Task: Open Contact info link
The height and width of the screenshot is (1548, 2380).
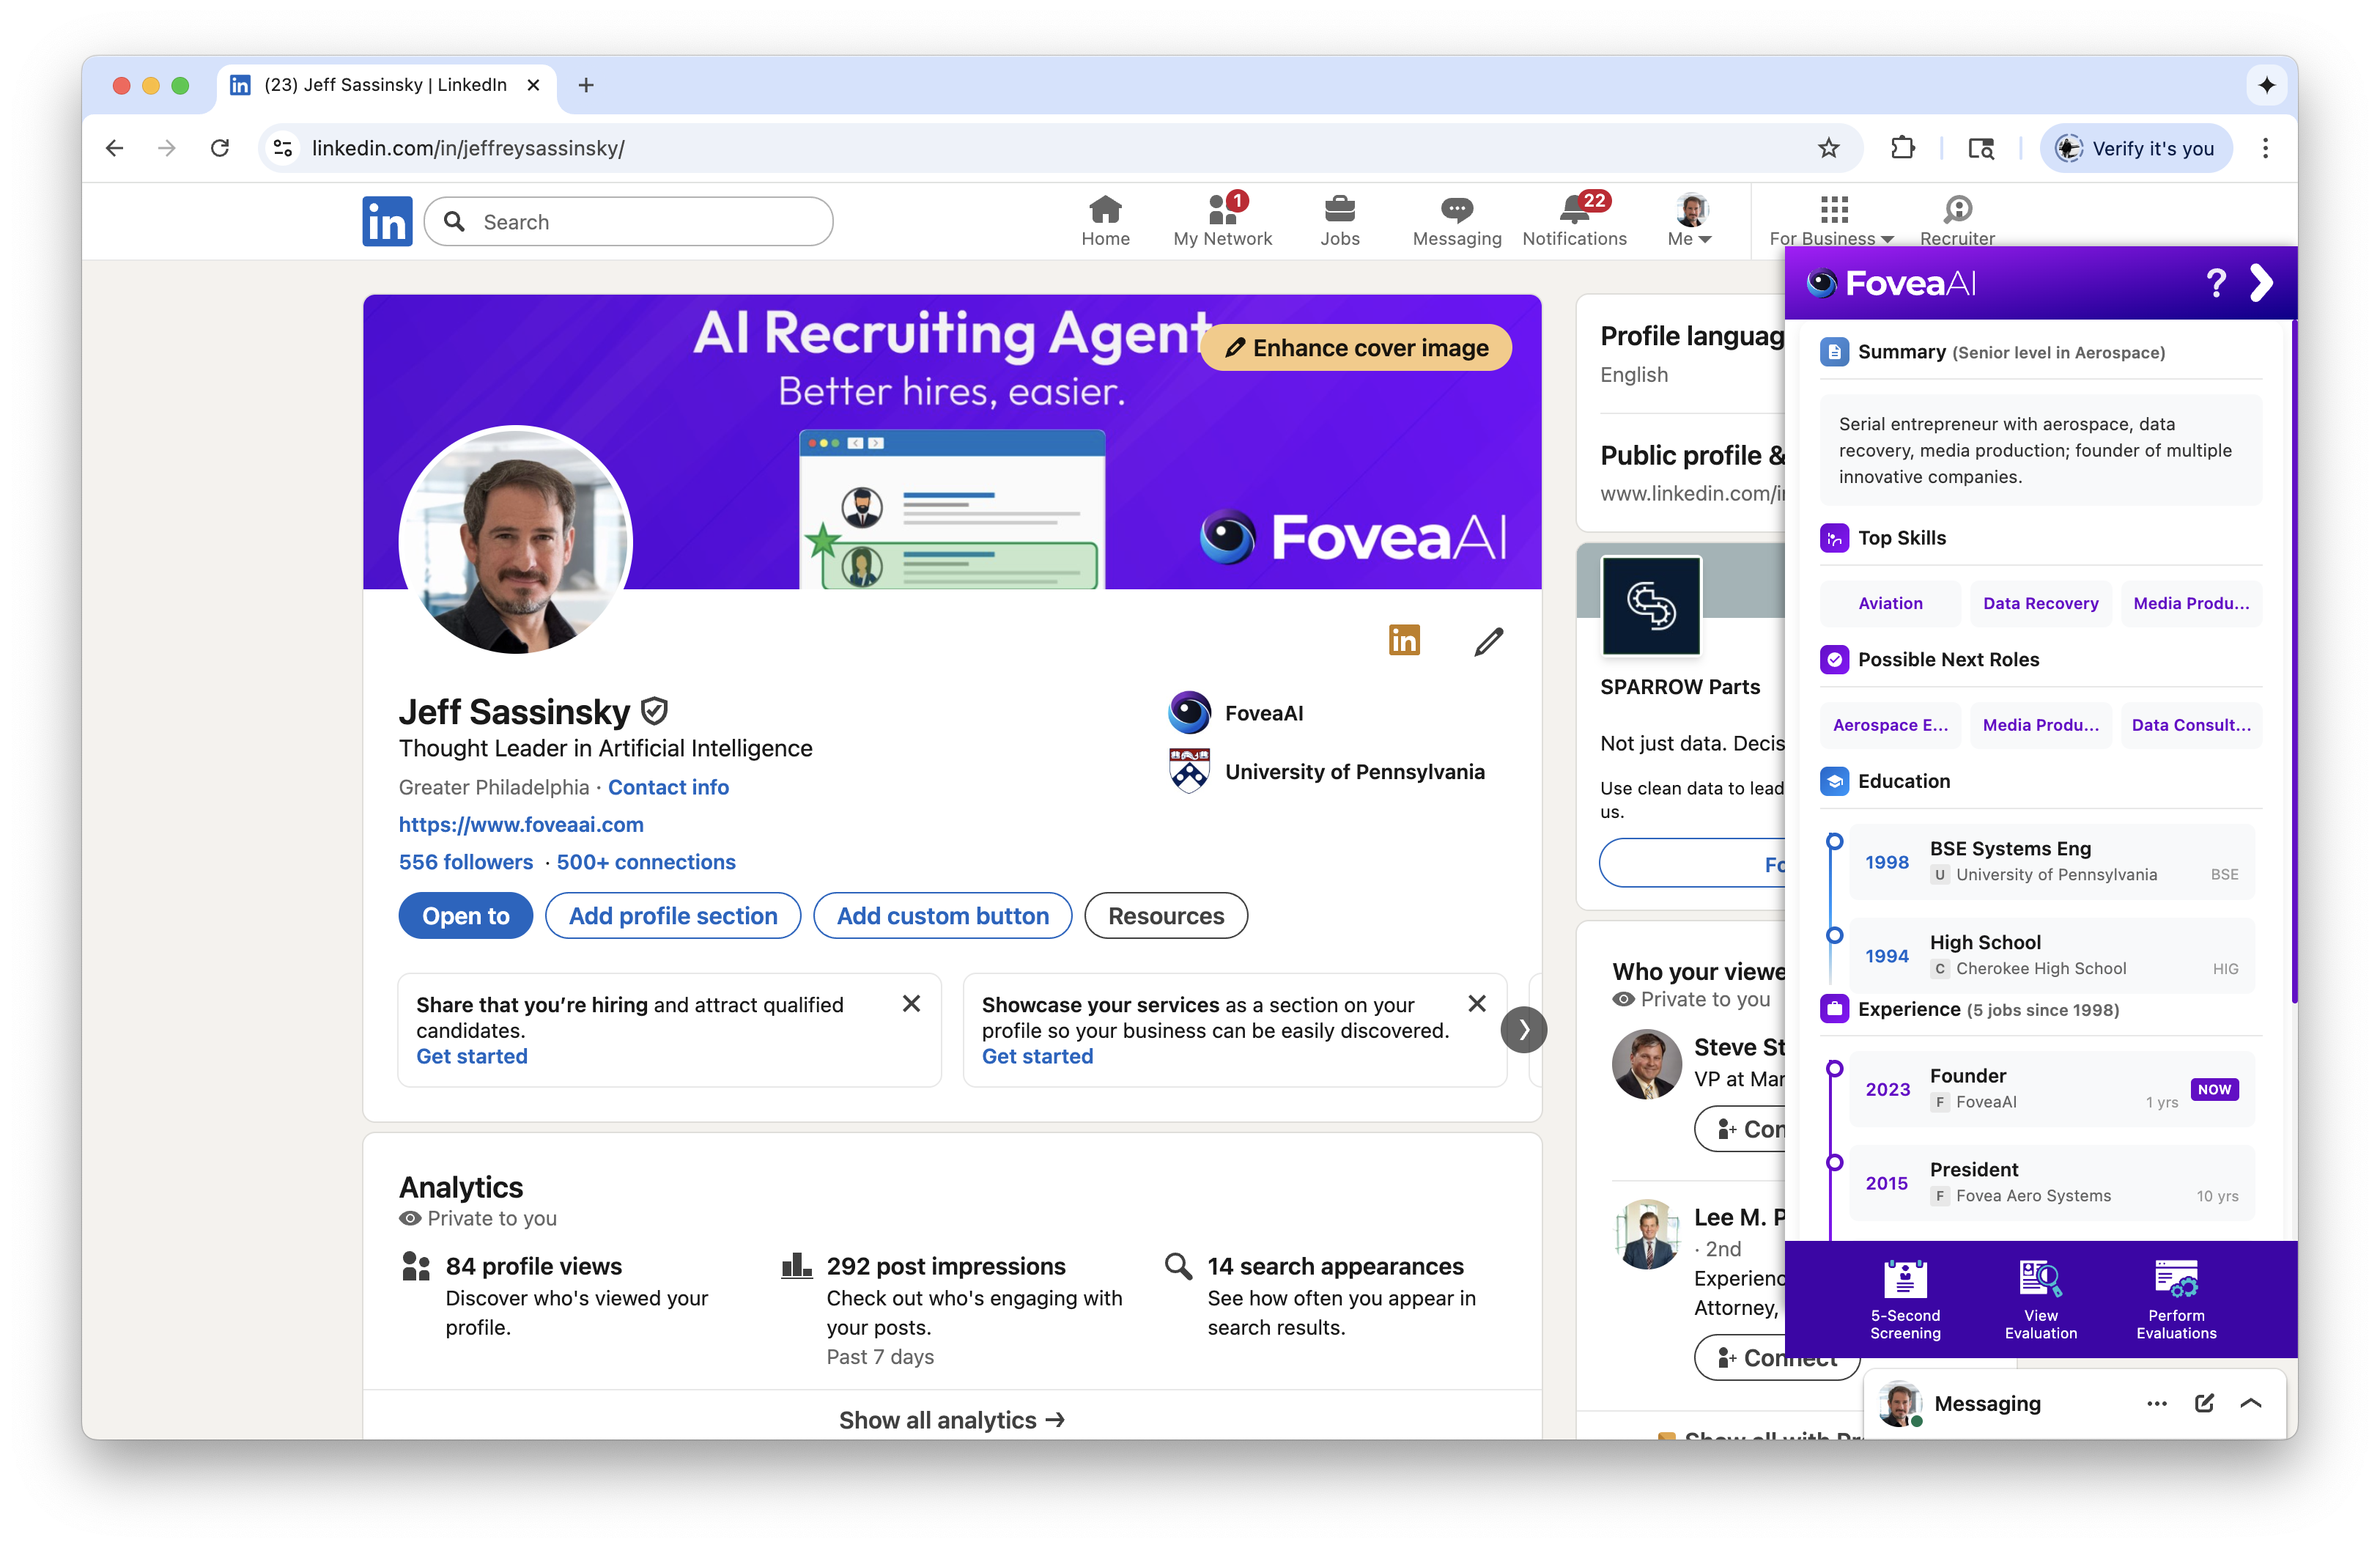Action: point(668,787)
